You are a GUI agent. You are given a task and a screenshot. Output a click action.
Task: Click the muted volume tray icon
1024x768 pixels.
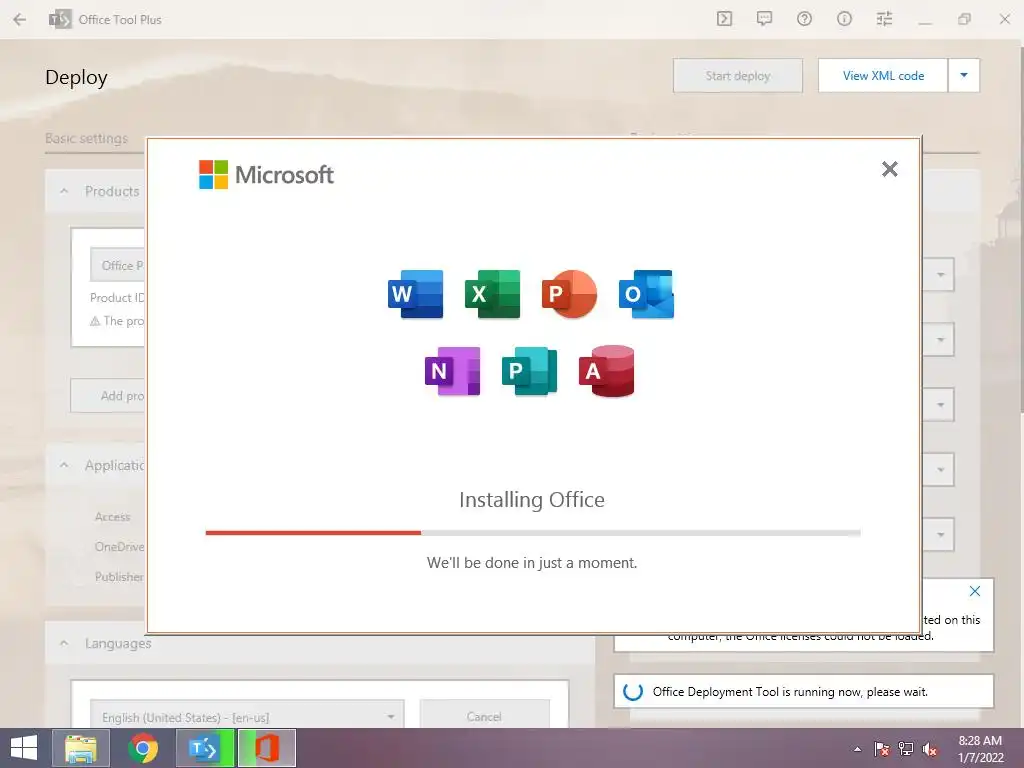[x=930, y=749]
